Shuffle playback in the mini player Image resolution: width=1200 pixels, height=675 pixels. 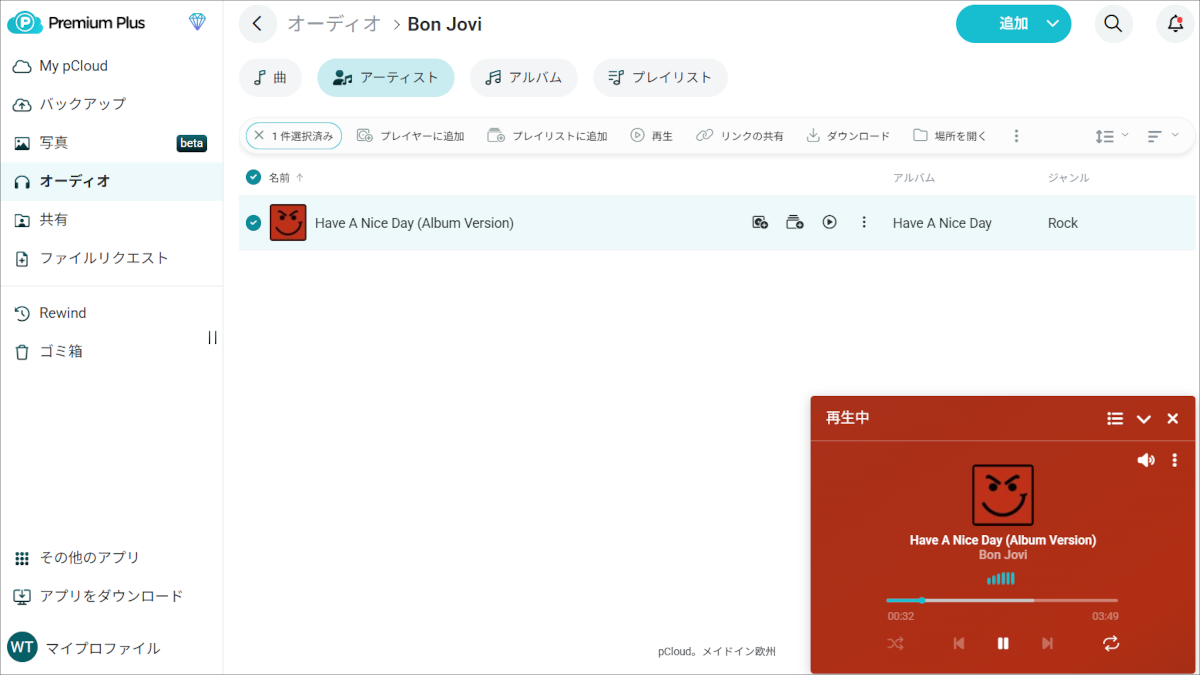point(895,643)
